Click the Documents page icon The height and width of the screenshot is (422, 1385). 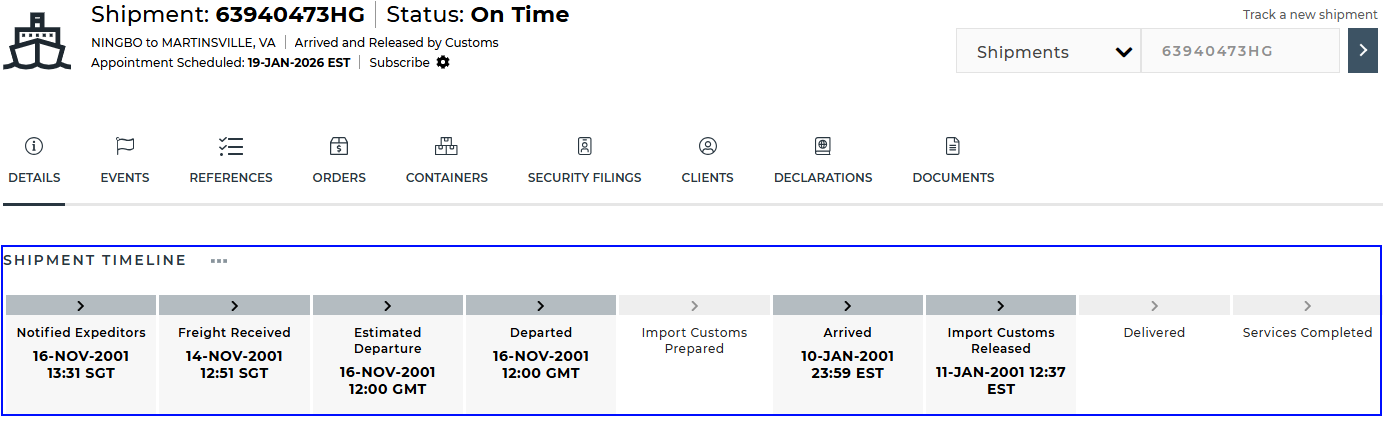[x=953, y=147]
